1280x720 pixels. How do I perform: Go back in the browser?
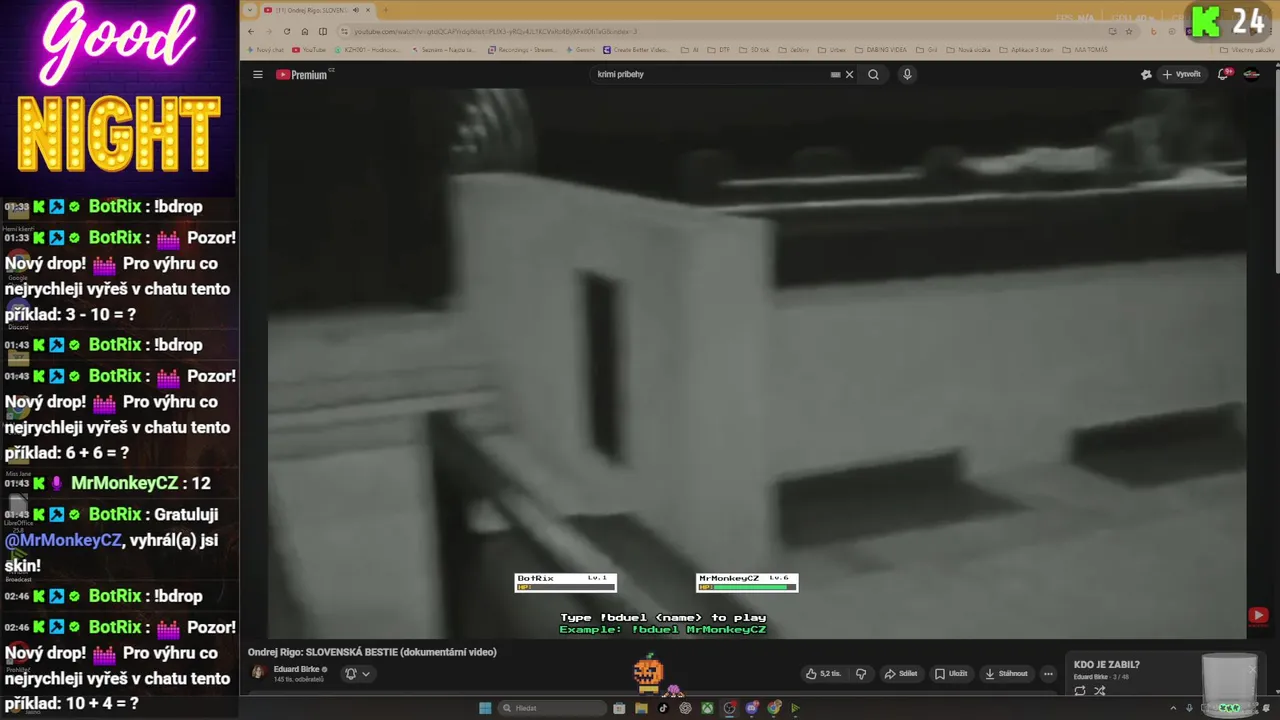click(251, 31)
